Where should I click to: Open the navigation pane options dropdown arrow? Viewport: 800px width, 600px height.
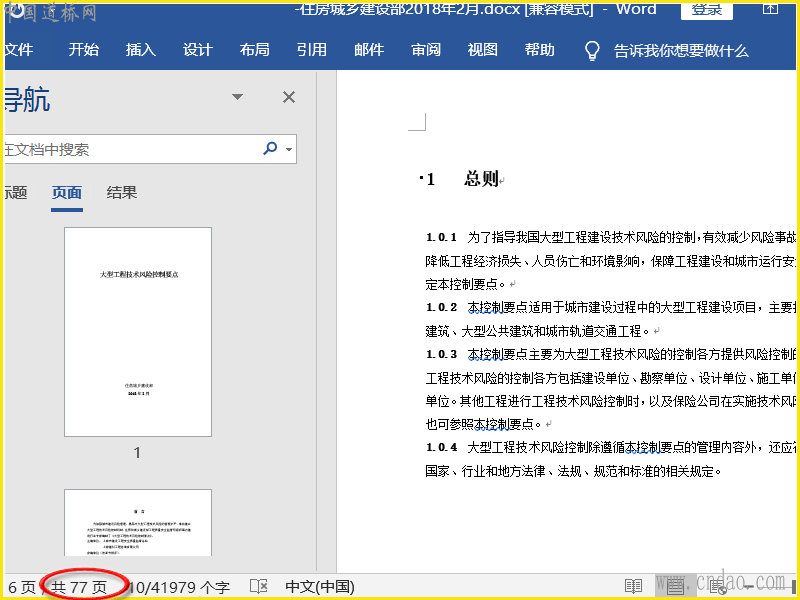[x=237, y=97]
